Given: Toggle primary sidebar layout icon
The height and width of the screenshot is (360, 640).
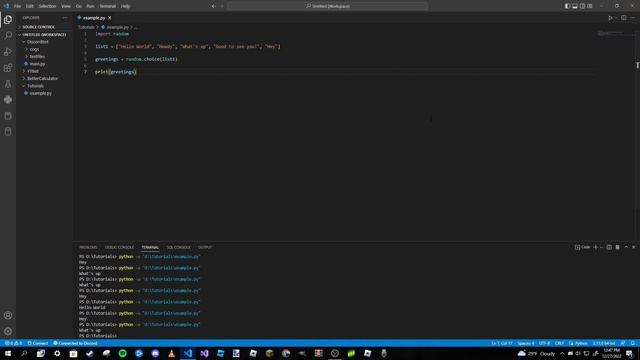Looking at the screenshot, I should click(x=567, y=6).
